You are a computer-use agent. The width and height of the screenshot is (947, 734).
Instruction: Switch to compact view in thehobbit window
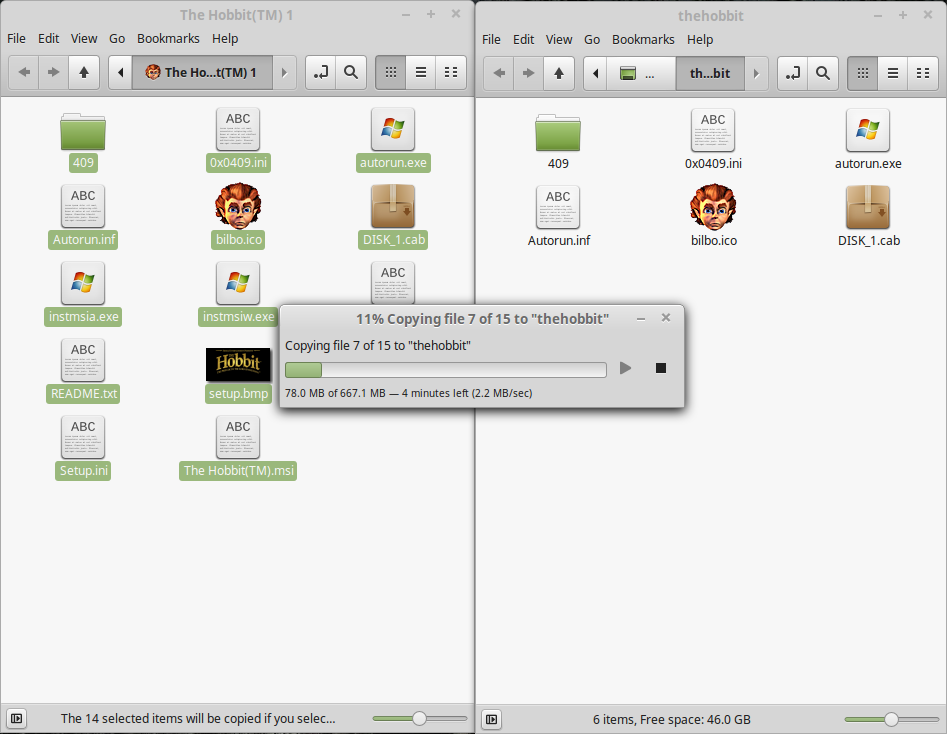[923, 73]
